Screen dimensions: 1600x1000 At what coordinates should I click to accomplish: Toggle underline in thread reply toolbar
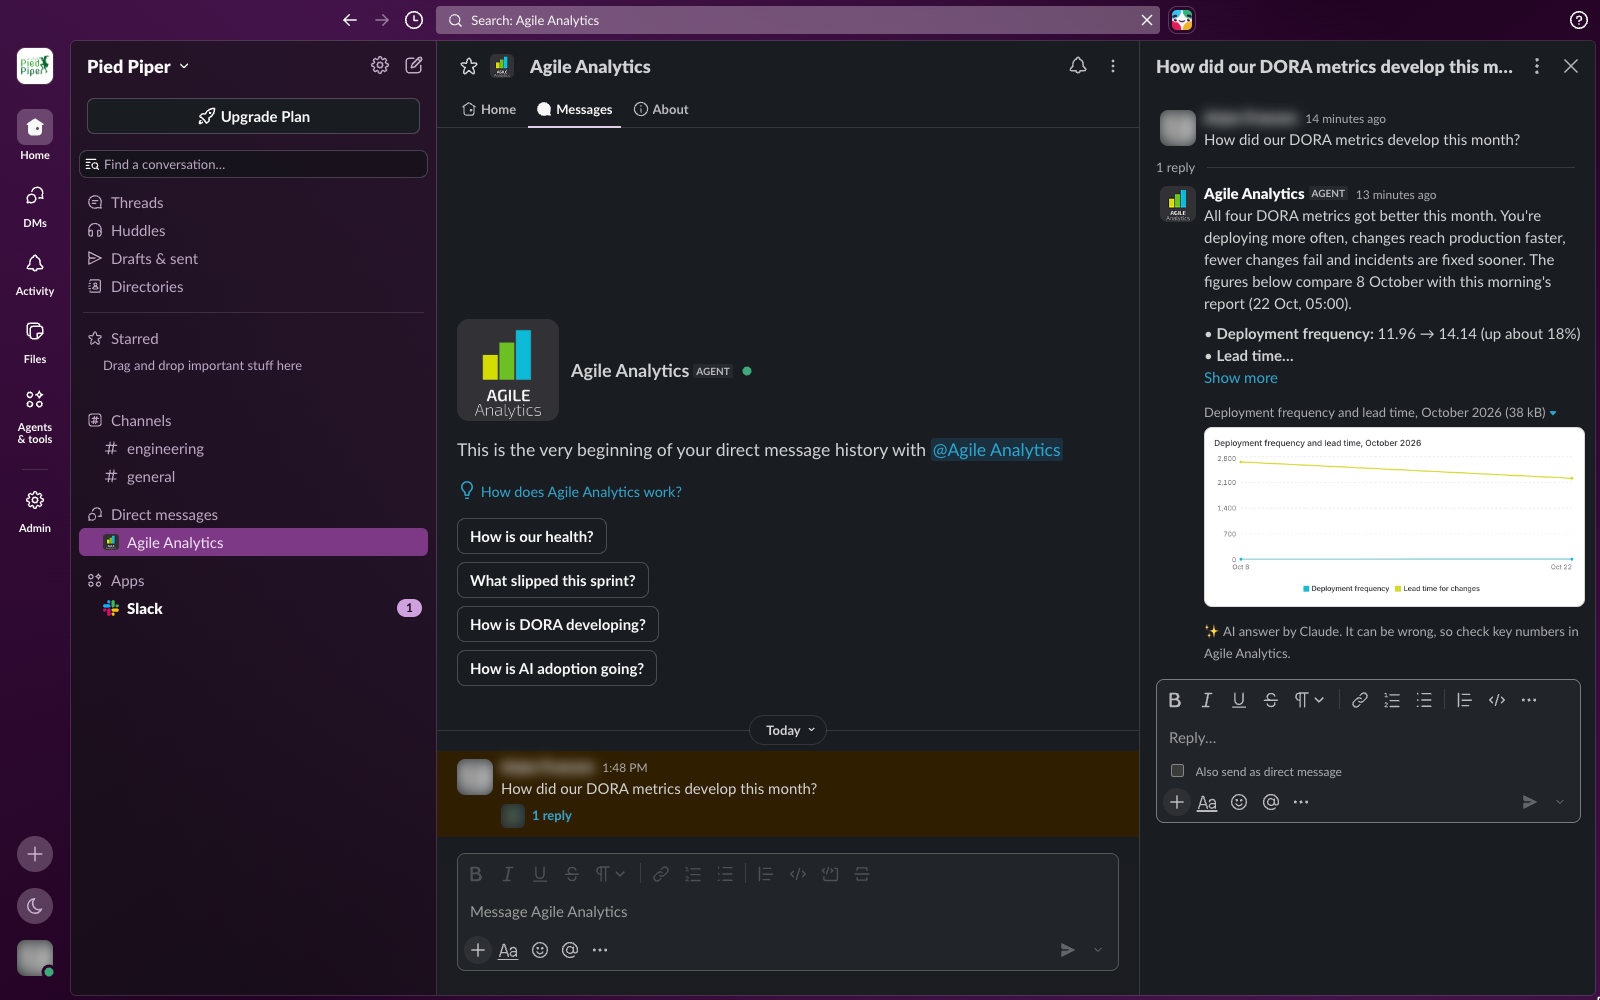1239,700
